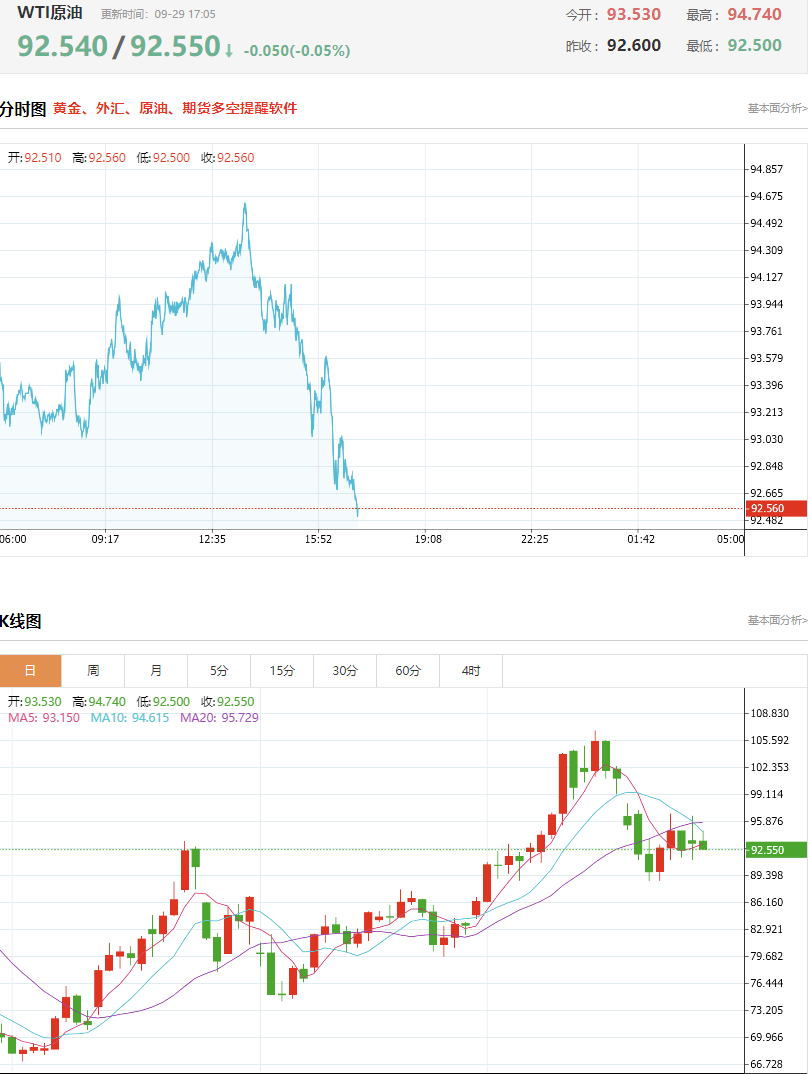The width and height of the screenshot is (808, 1074).
Task: Click the 108.830 K-line axis label
Action: 770,713
